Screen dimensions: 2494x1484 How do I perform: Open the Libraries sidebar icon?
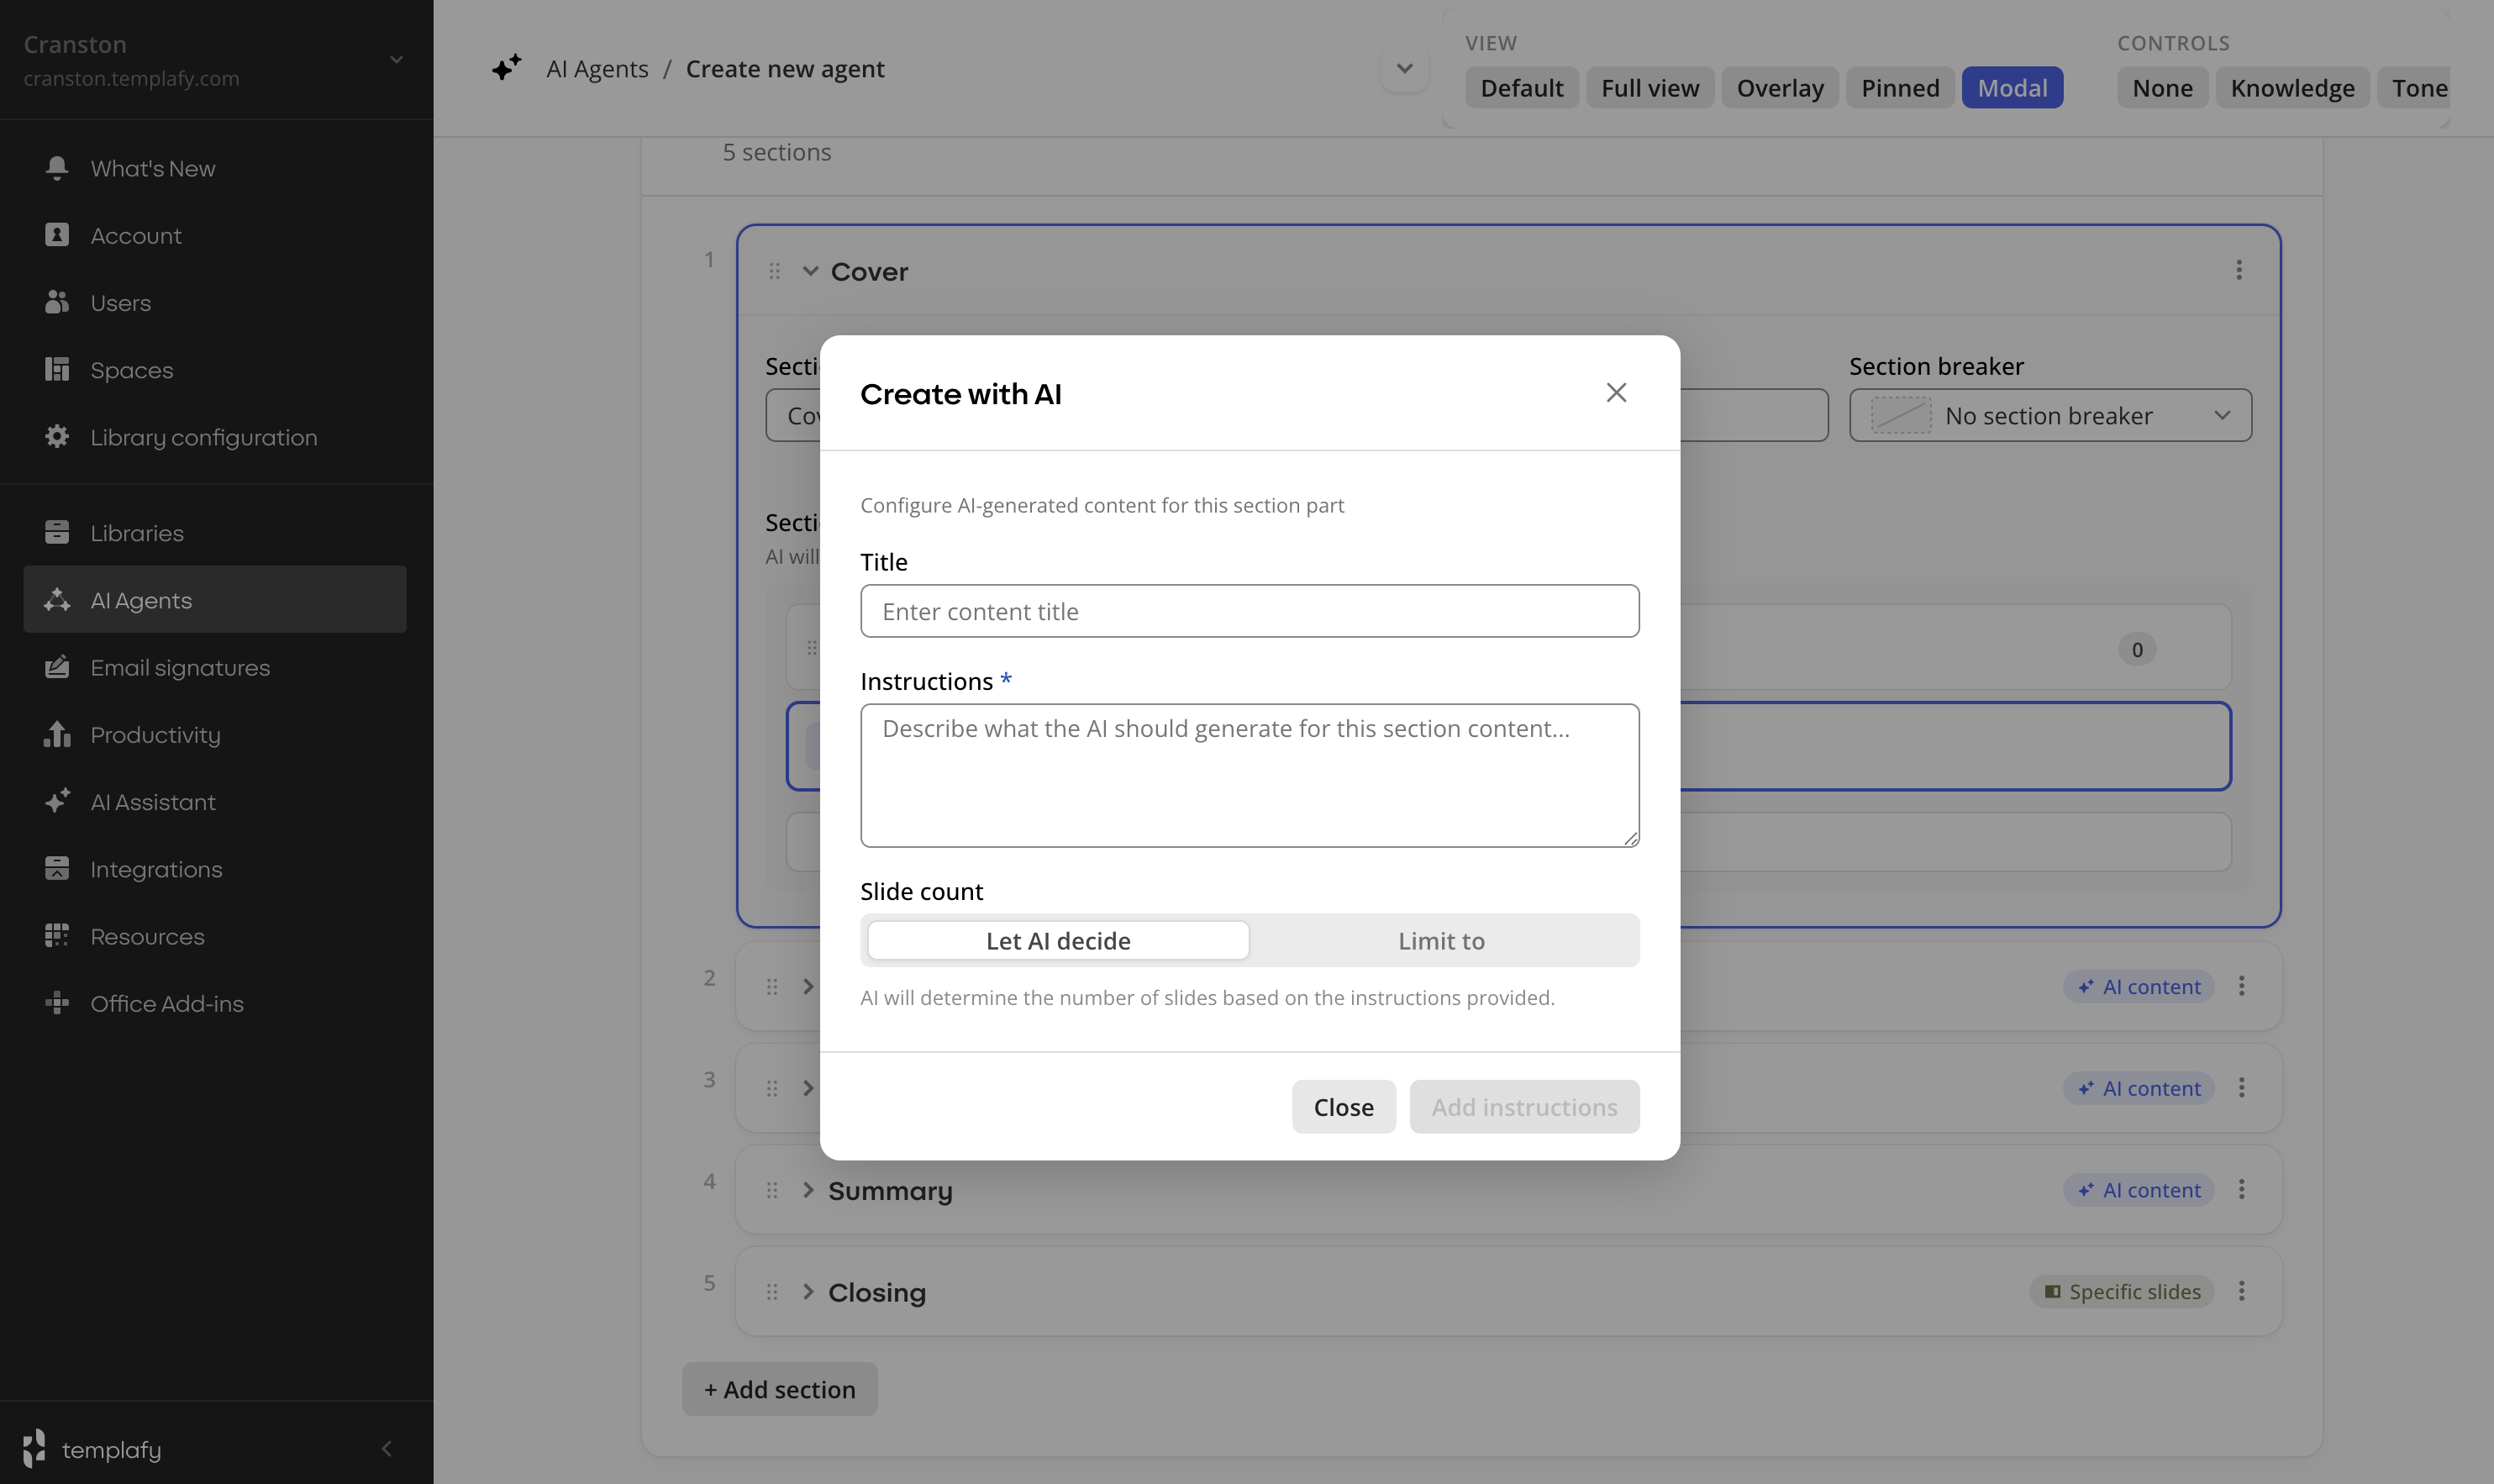pos(57,532)
